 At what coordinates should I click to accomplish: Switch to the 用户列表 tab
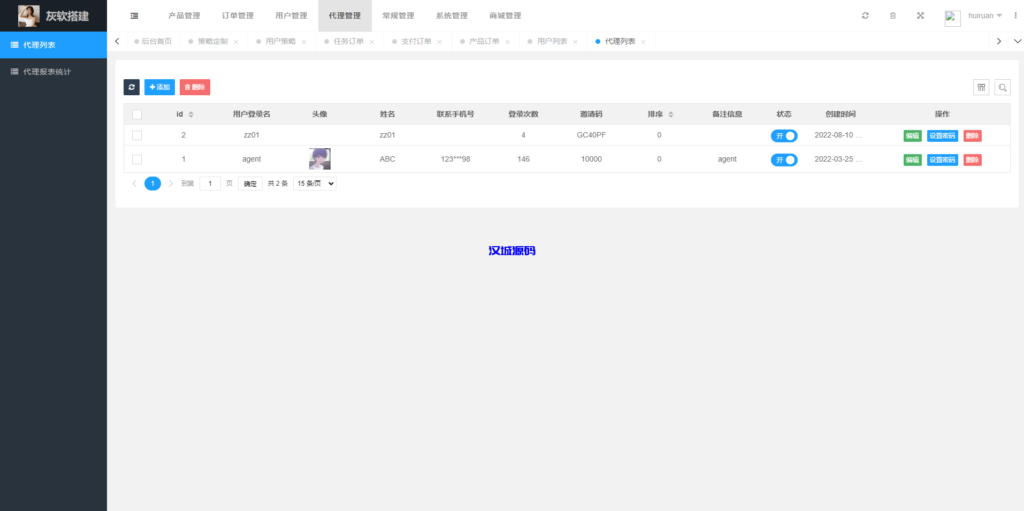pyautogui.click(x=552, y=41)
